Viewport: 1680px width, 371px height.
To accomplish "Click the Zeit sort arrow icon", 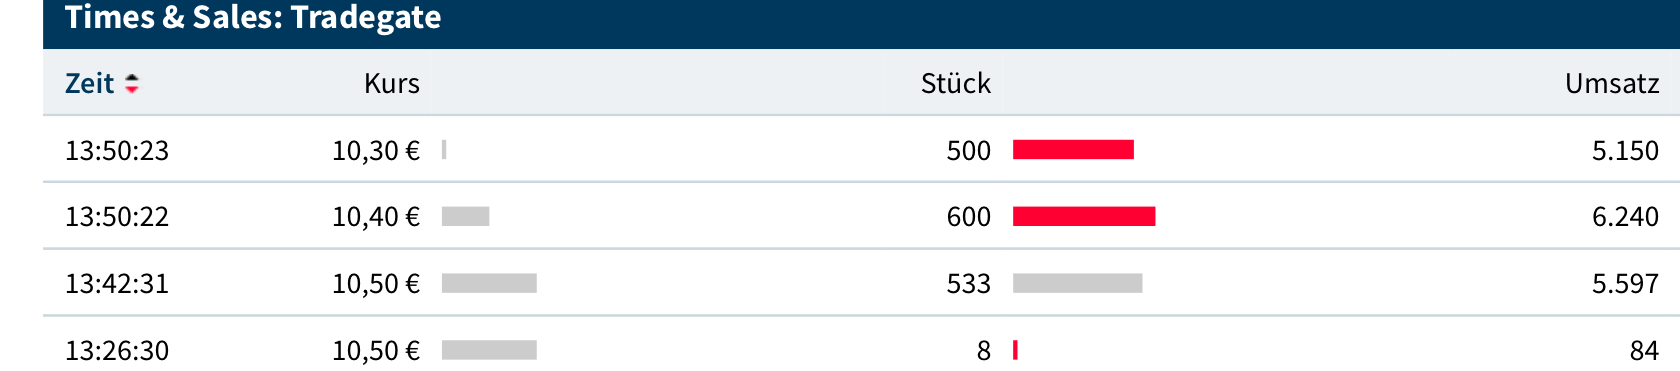I will (x=132, y=84).
